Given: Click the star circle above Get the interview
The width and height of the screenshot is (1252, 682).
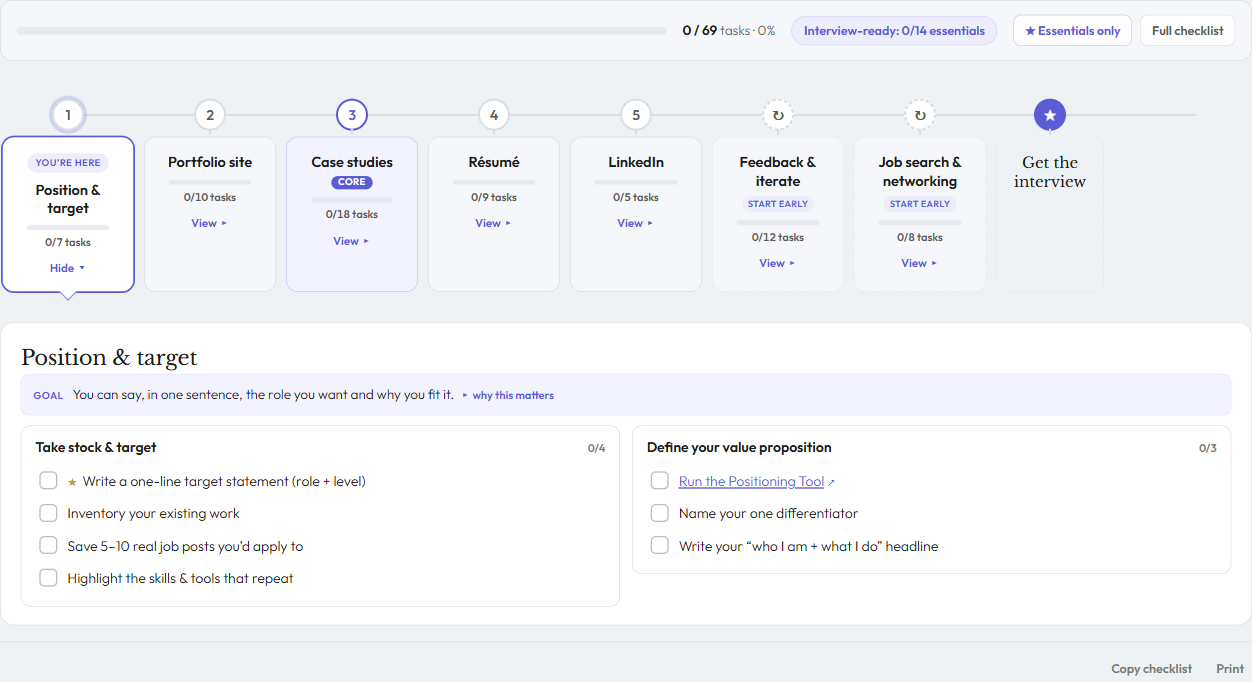Looking at the screenshot, I should point(1050,115).
